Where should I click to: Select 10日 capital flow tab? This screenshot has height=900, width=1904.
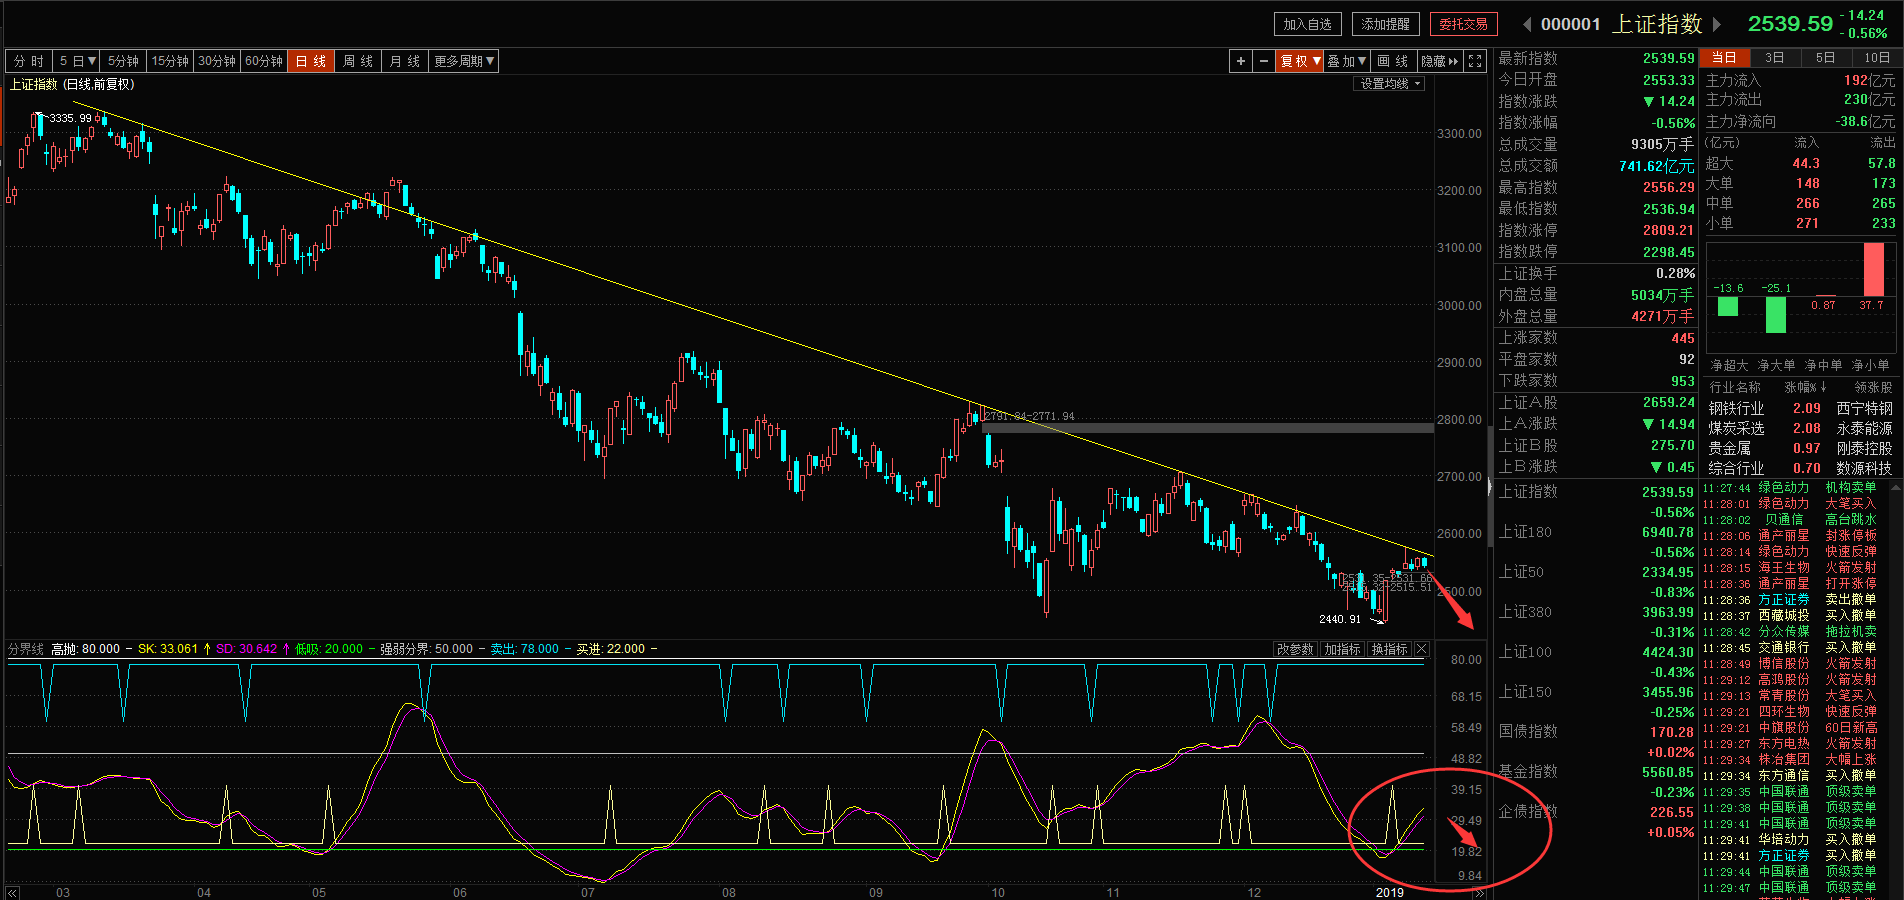1877,58
